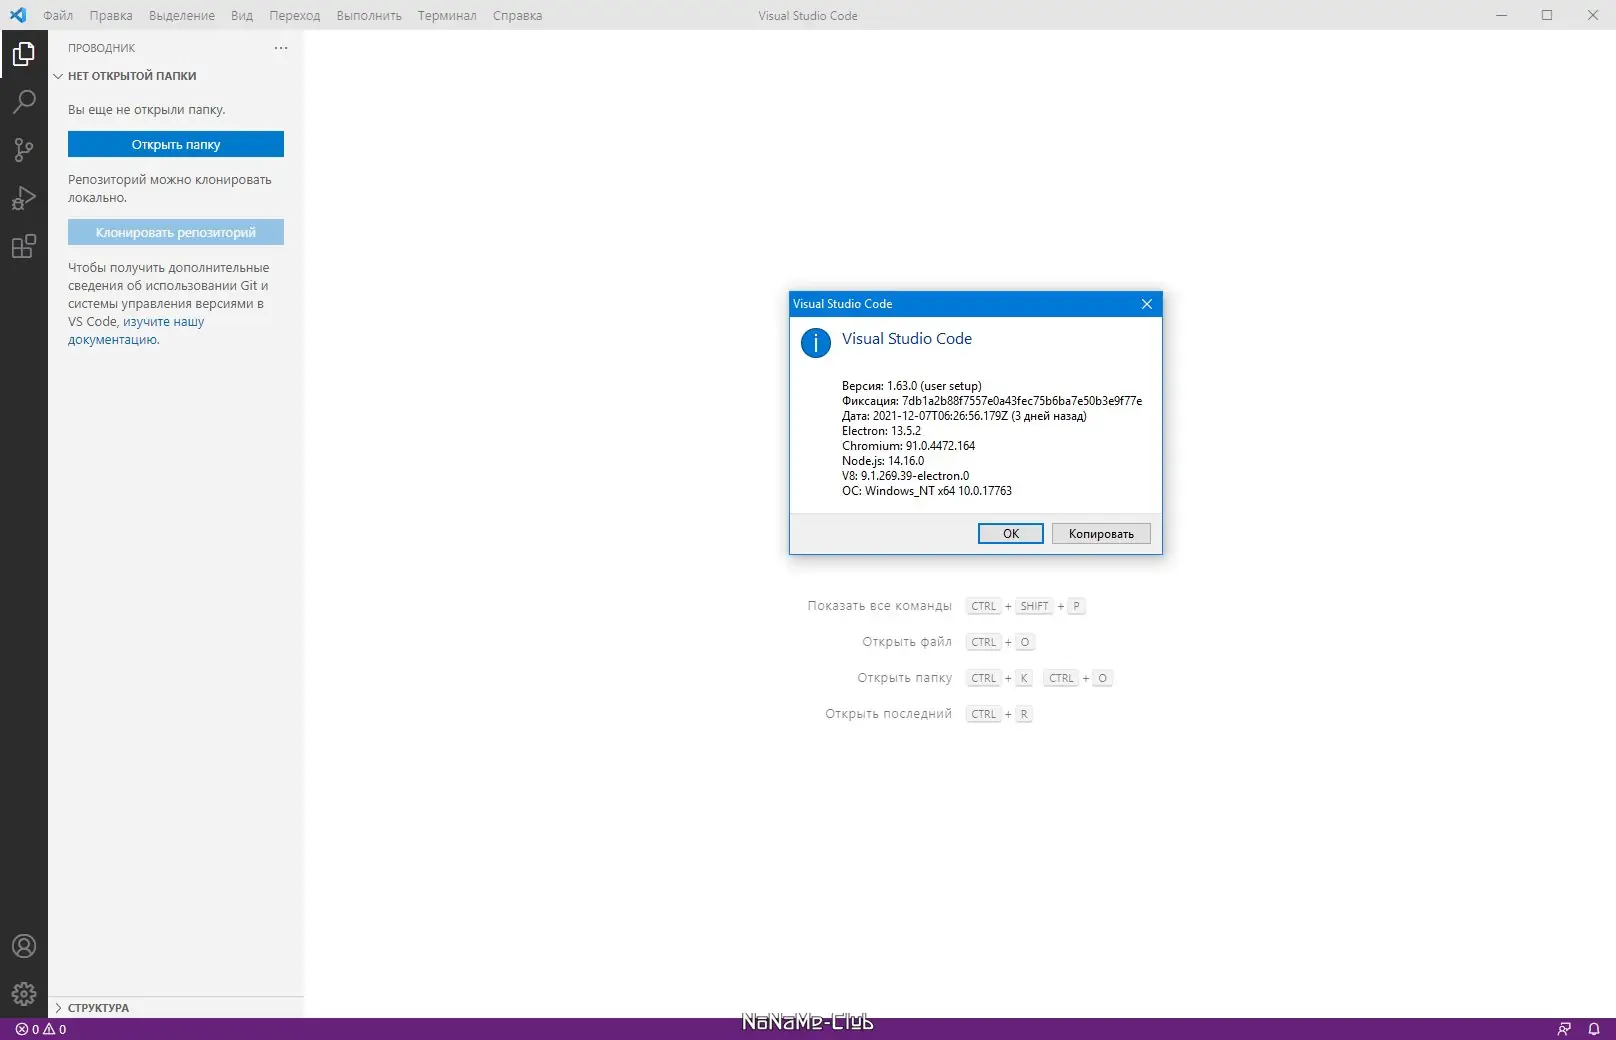Open the Accounts icon in activity bar
This screenshot has width=1616, height=1040.
click(24, 946)
